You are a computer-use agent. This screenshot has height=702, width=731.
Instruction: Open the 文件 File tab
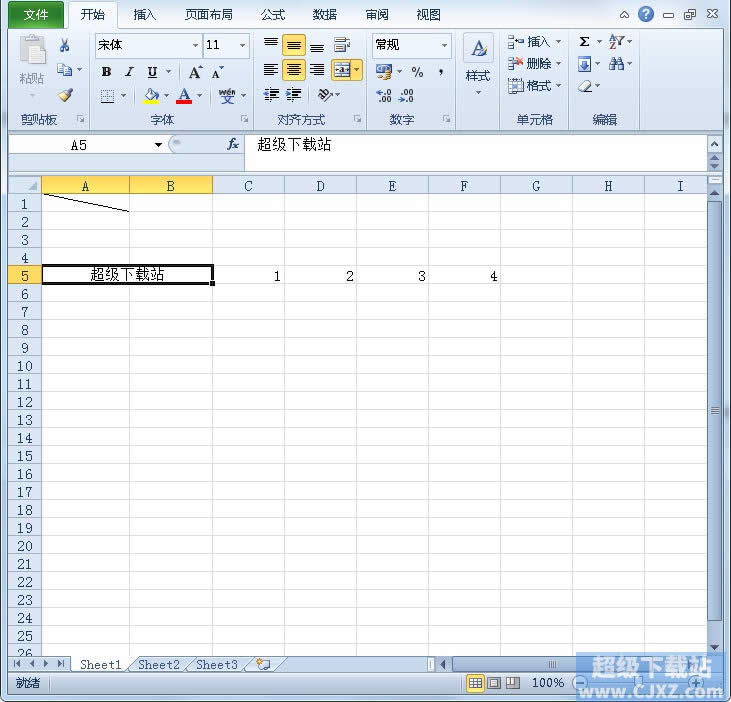tap(36, 15)
